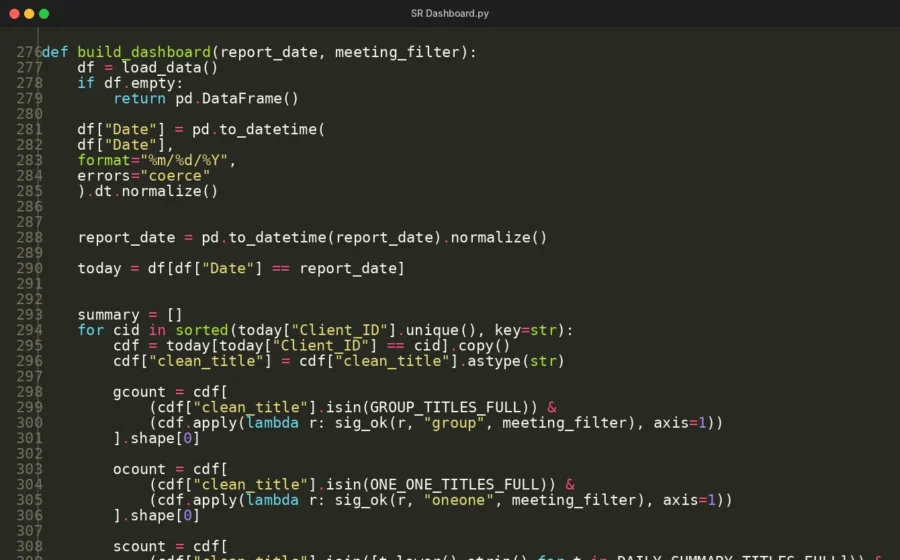Click the red close window button

click(14, 14)
